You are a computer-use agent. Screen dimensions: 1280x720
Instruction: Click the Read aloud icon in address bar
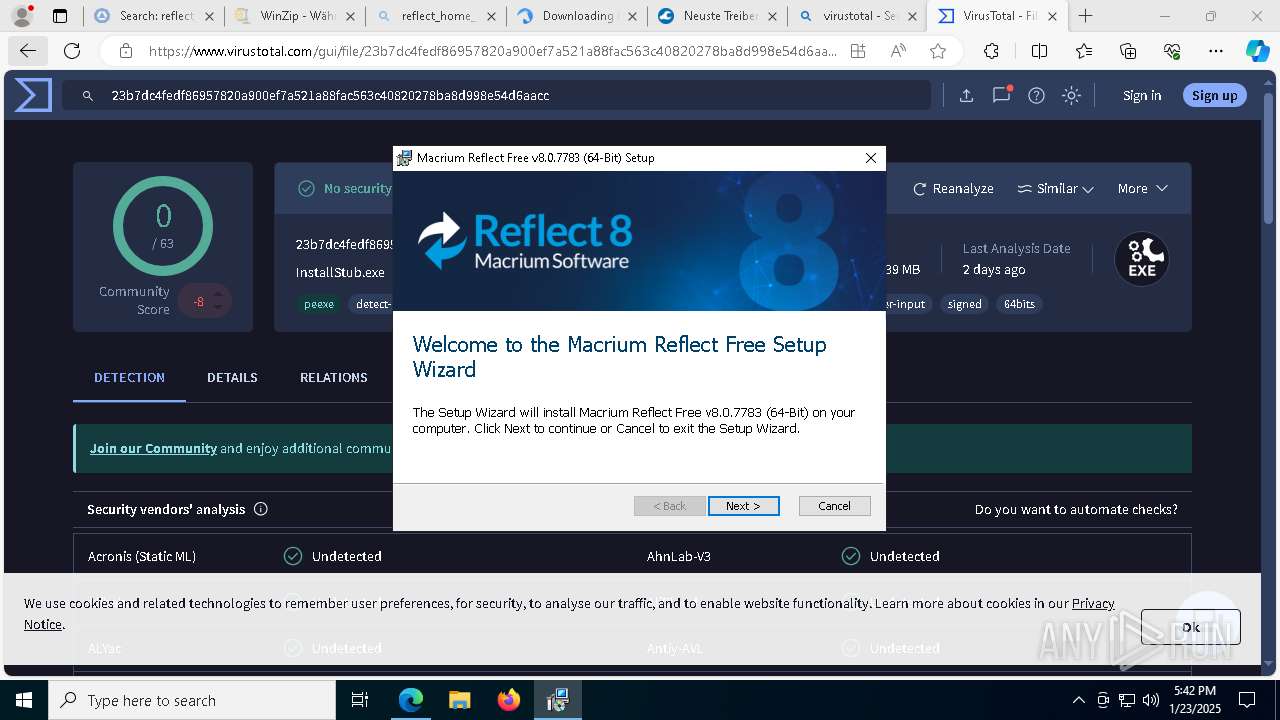point(898,51)
